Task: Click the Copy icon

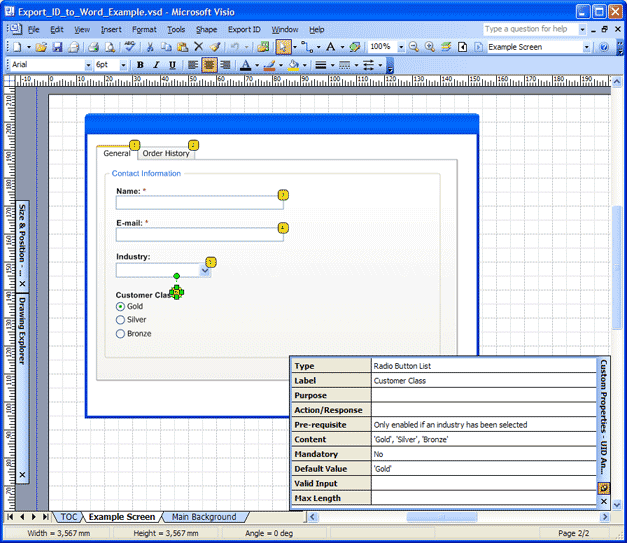Action: tap(166, 47)
